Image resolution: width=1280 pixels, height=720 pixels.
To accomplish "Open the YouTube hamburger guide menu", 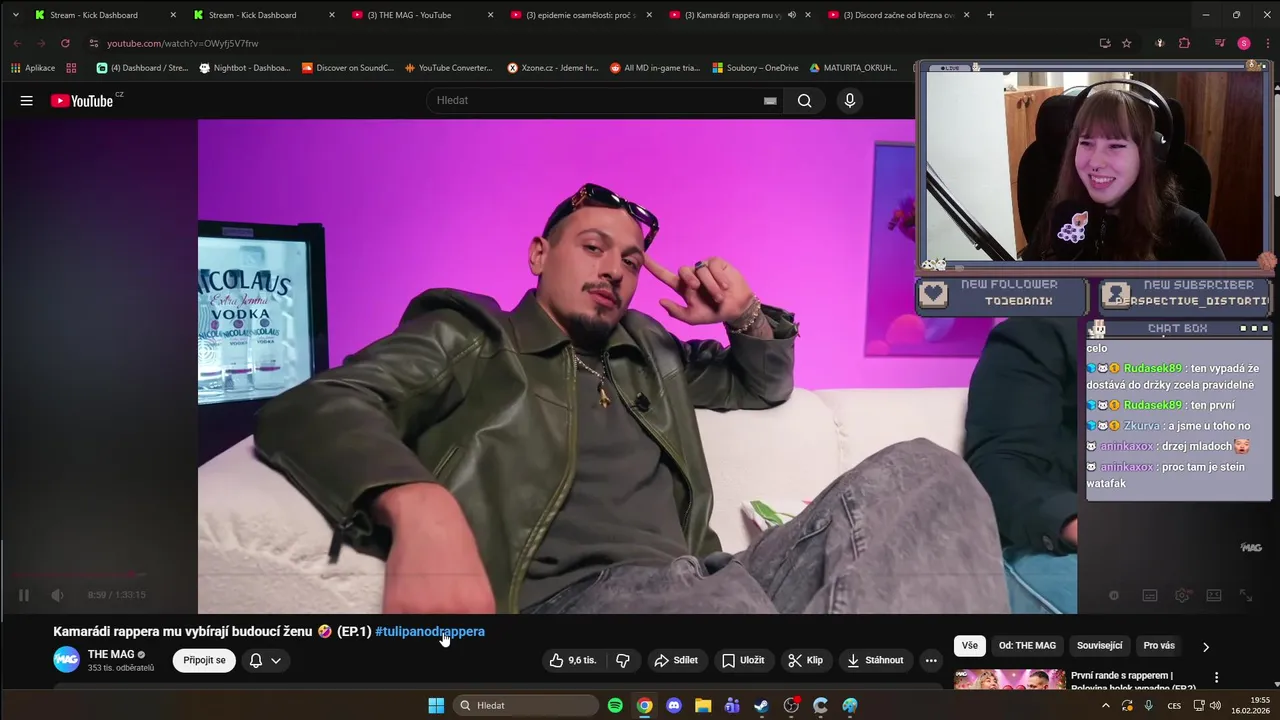I will coord(27,100).
